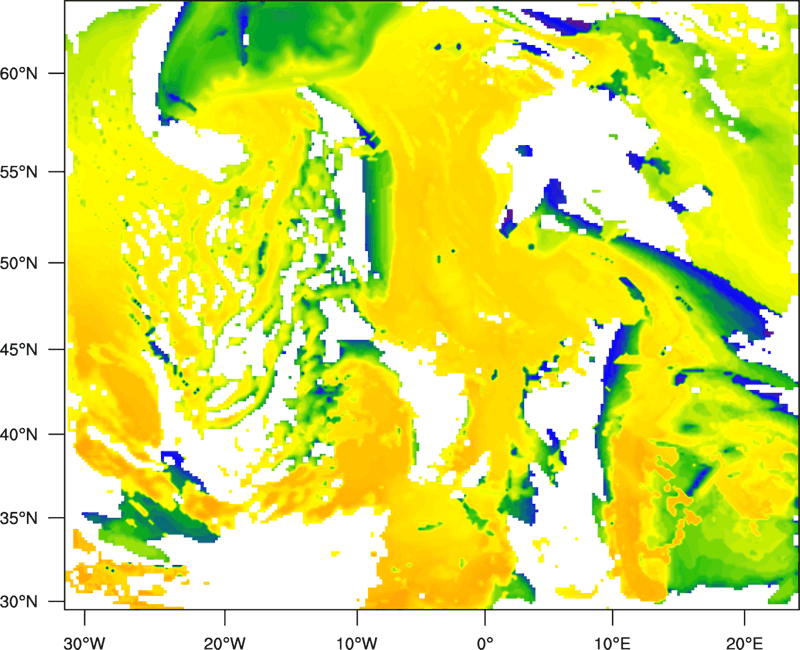Click the 55°N latitude label
Image resolution: width=800 pixels, height=650 pixels.
coord(19,172)
